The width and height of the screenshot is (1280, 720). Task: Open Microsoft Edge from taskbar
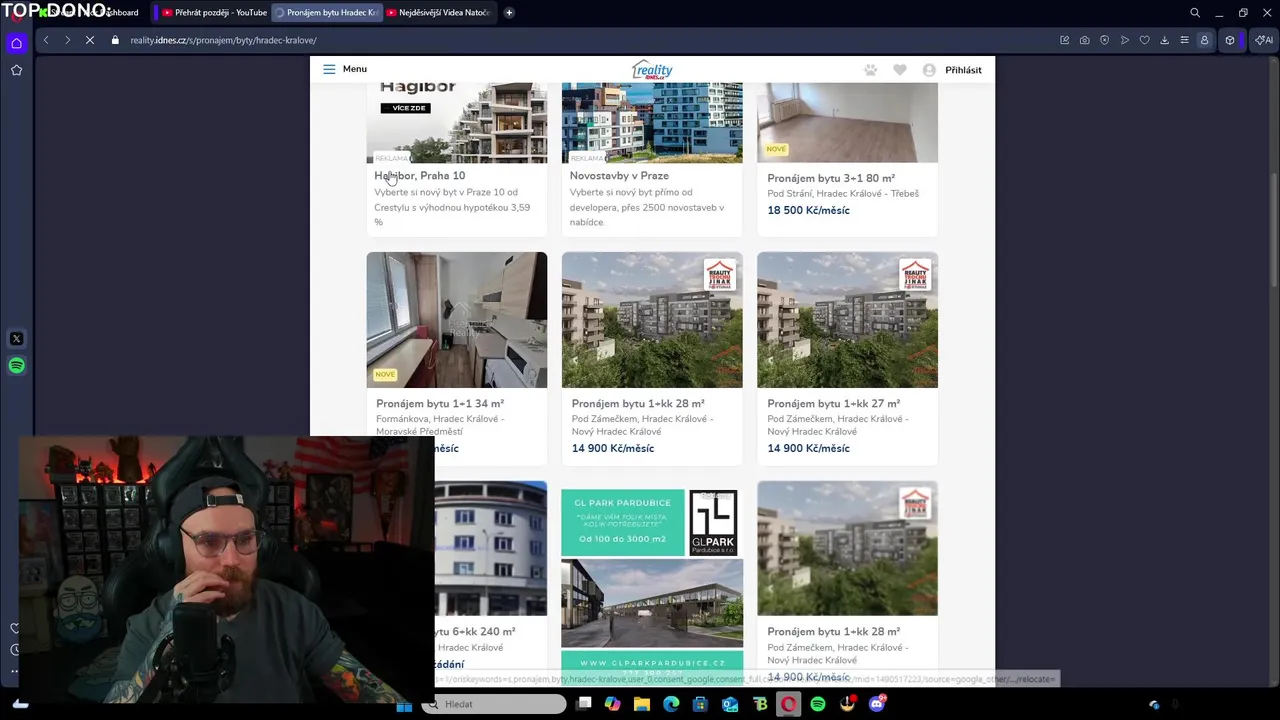tap(671, 704)
